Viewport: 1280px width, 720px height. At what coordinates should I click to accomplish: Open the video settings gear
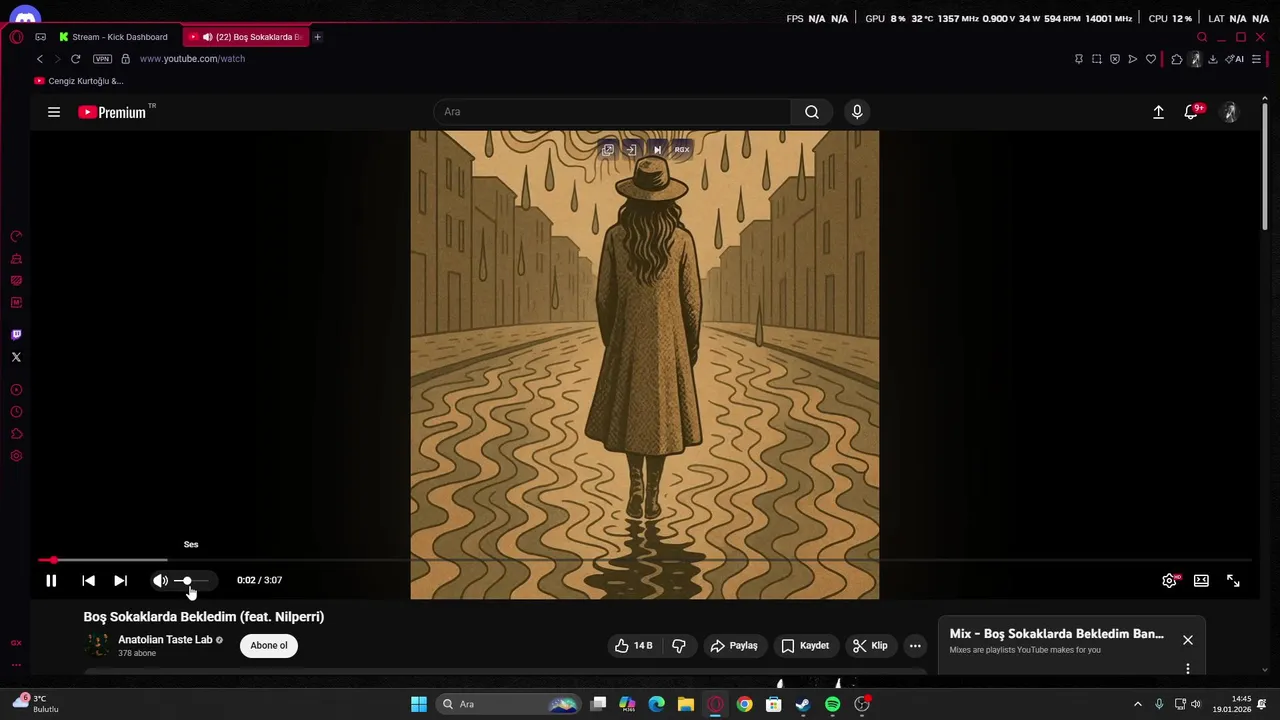pyautogui.click(x=1169, y=580)
